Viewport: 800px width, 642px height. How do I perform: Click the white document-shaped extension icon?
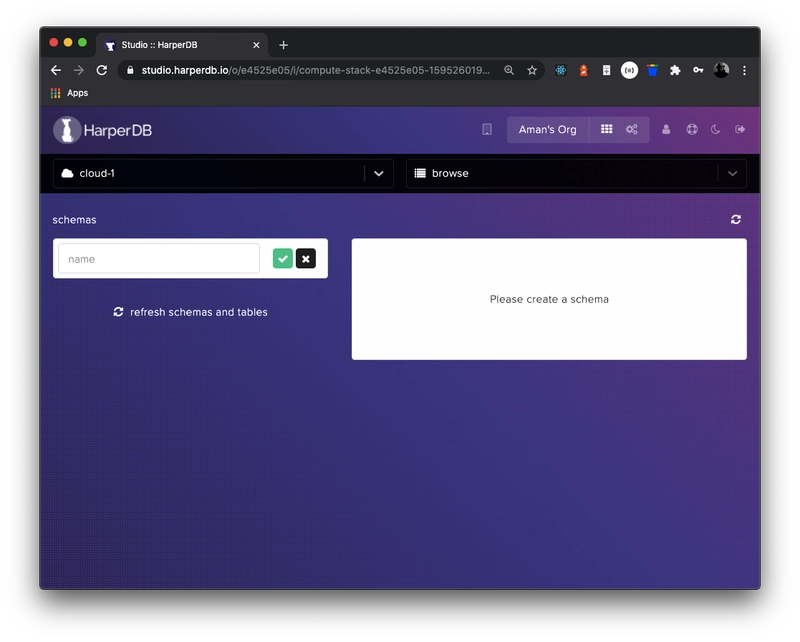(606, 70)
